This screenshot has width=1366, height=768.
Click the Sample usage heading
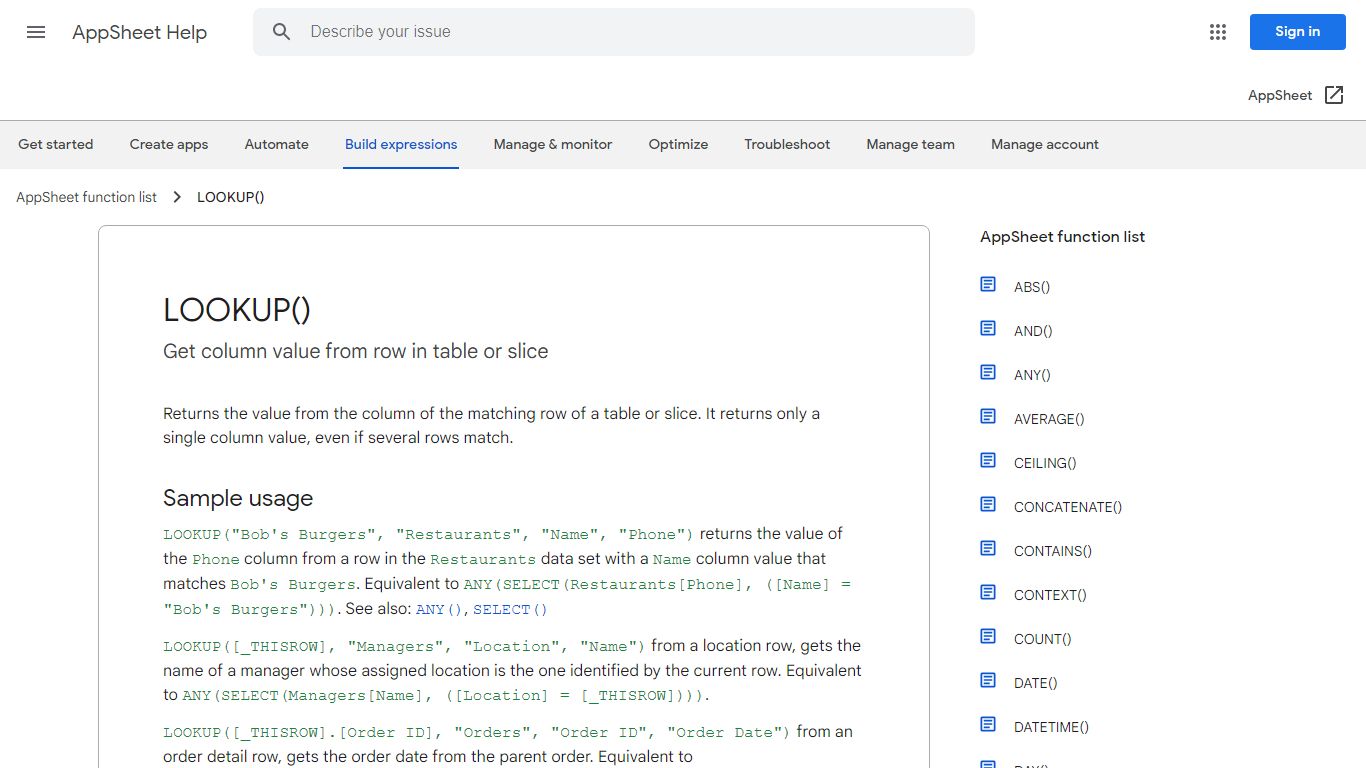[238, 498]
